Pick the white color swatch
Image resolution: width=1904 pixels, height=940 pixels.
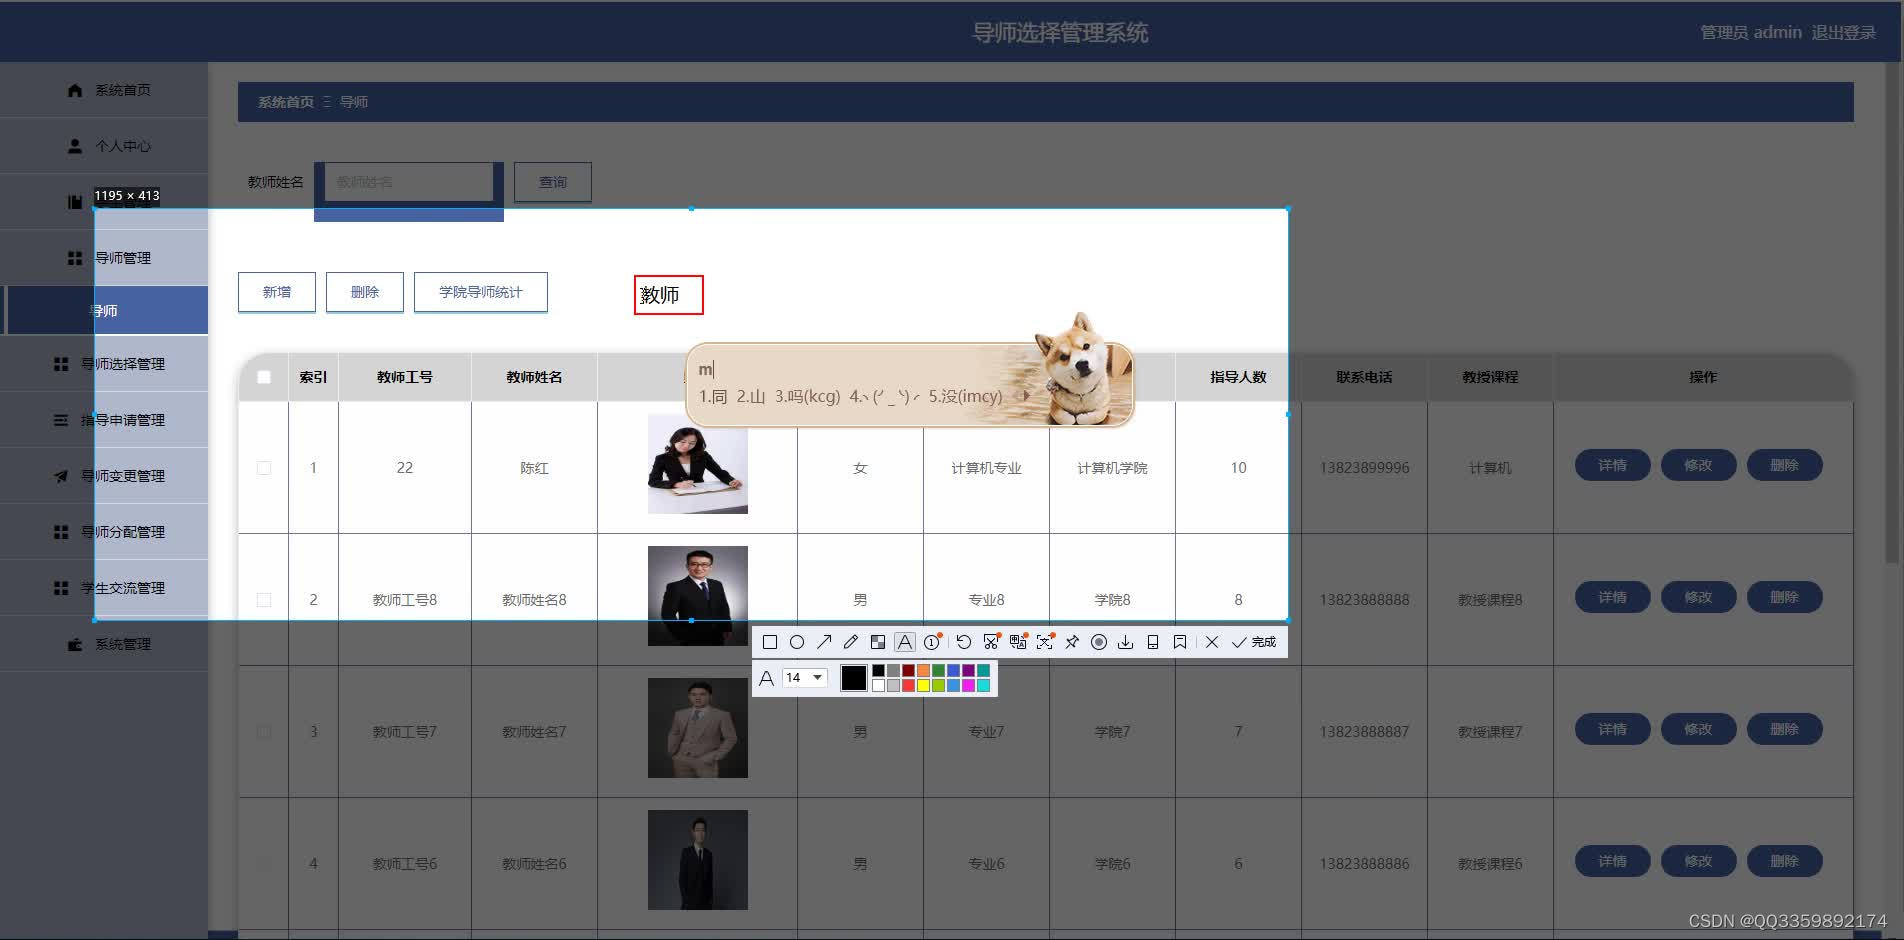pos(878,686)
